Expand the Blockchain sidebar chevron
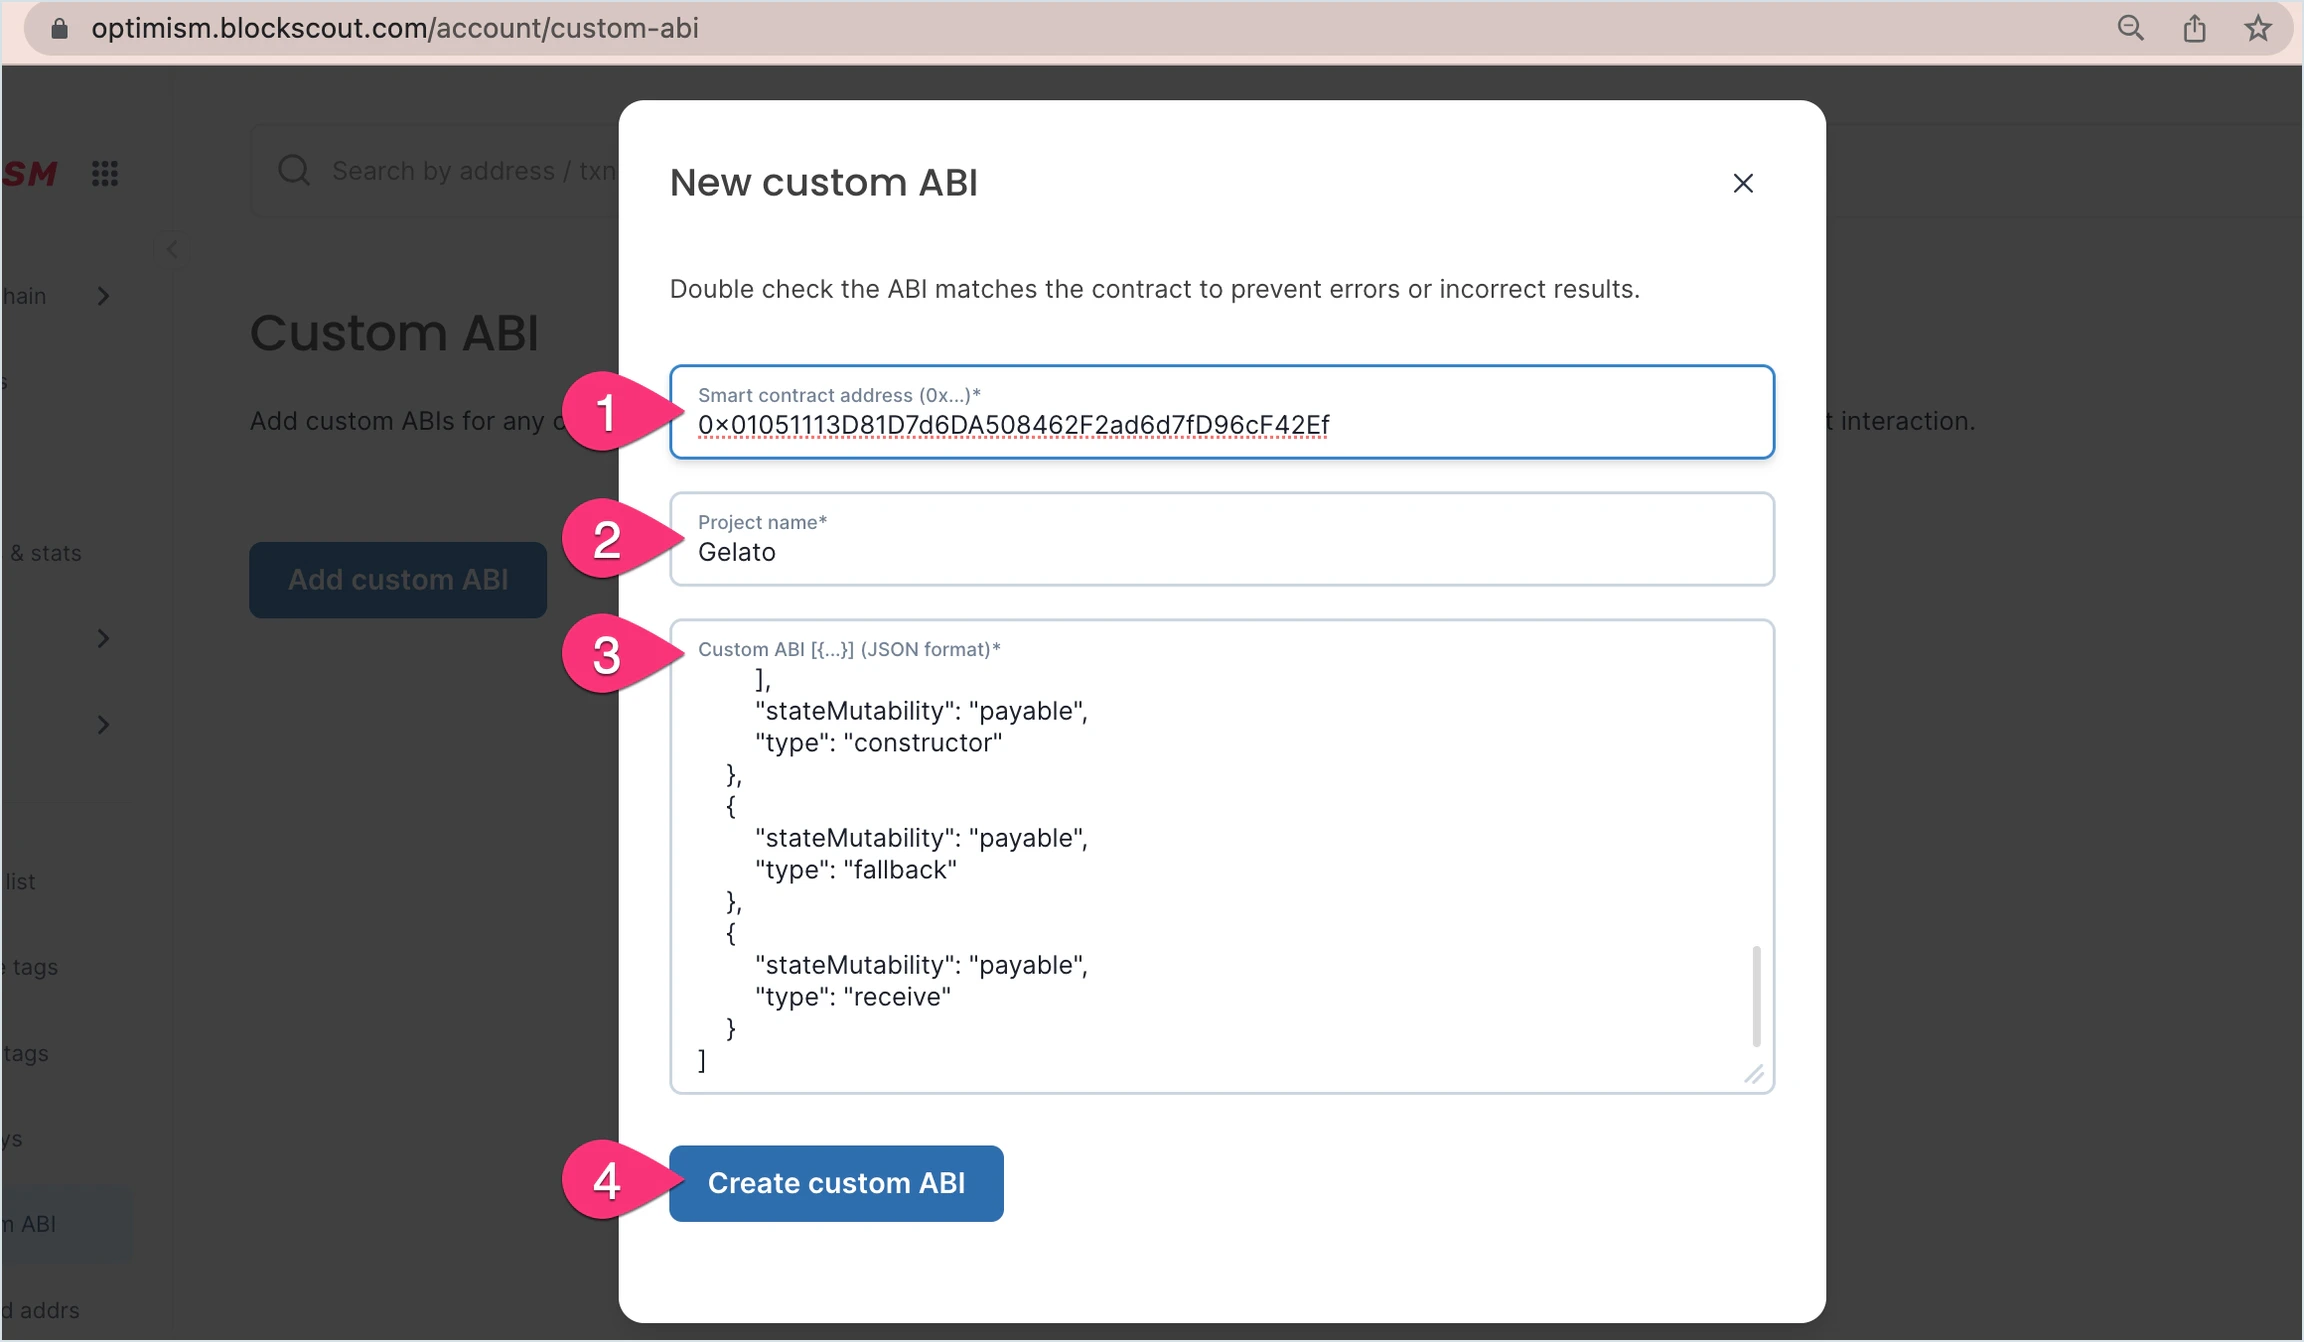The height and width of the screenshot is (1342, 2304). (103, 296)
